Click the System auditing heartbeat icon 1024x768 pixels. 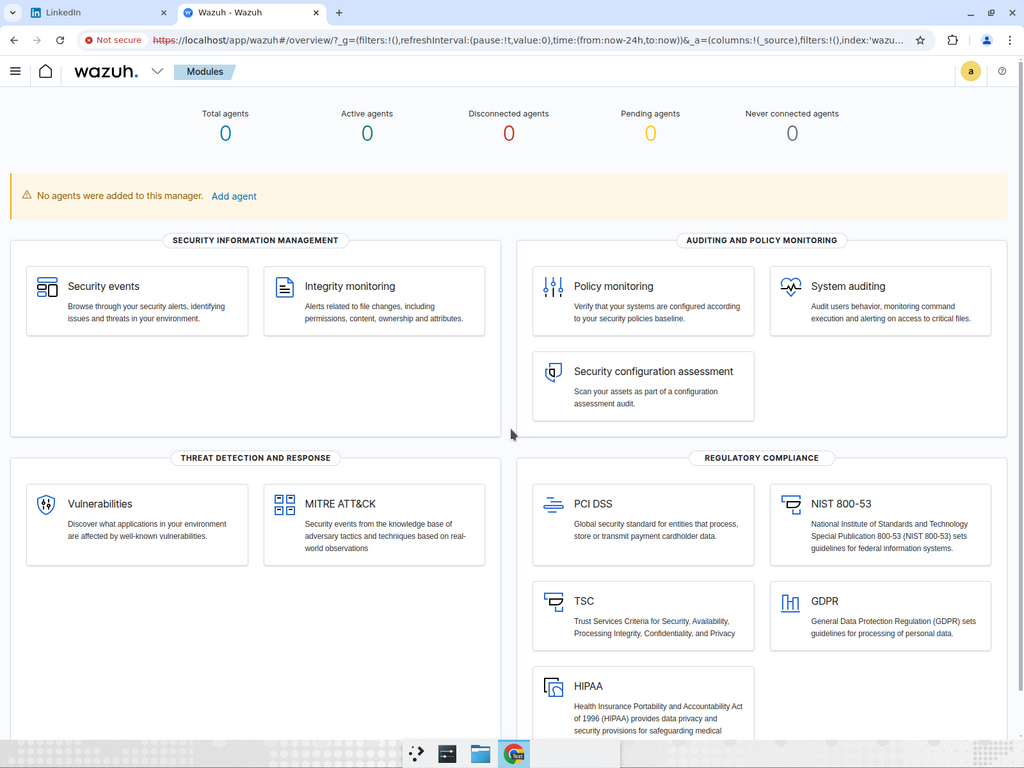(791, 287)
